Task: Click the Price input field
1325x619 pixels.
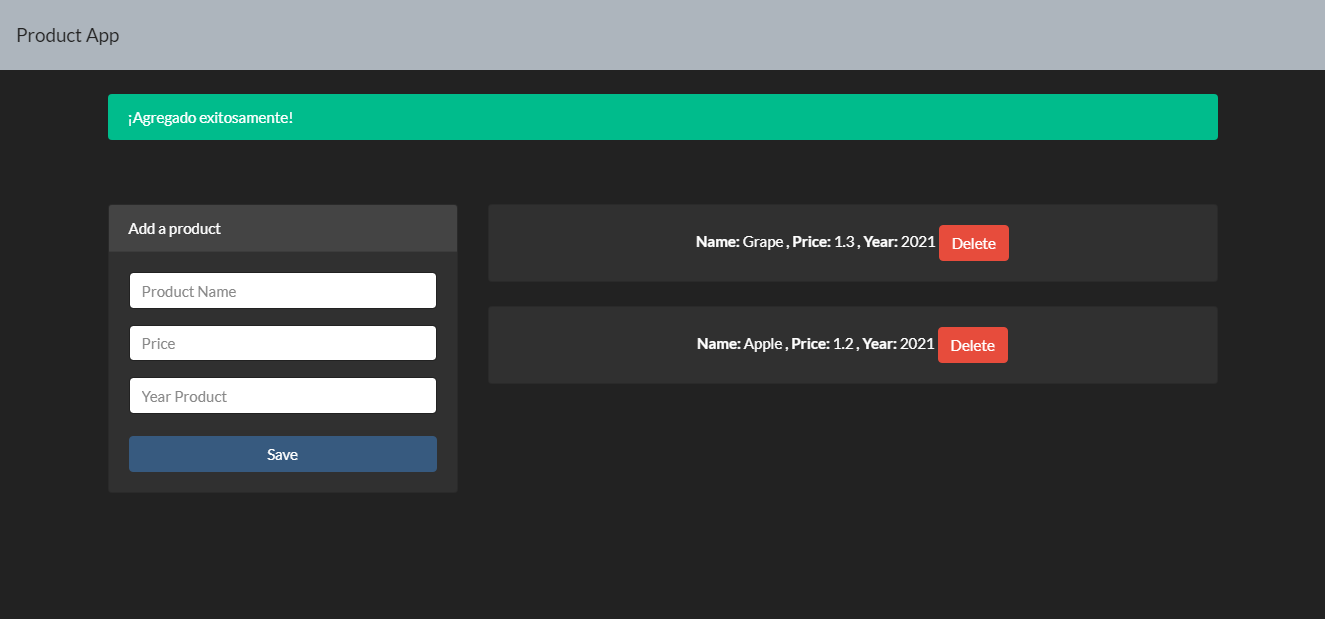Action: tap(282, 343)
